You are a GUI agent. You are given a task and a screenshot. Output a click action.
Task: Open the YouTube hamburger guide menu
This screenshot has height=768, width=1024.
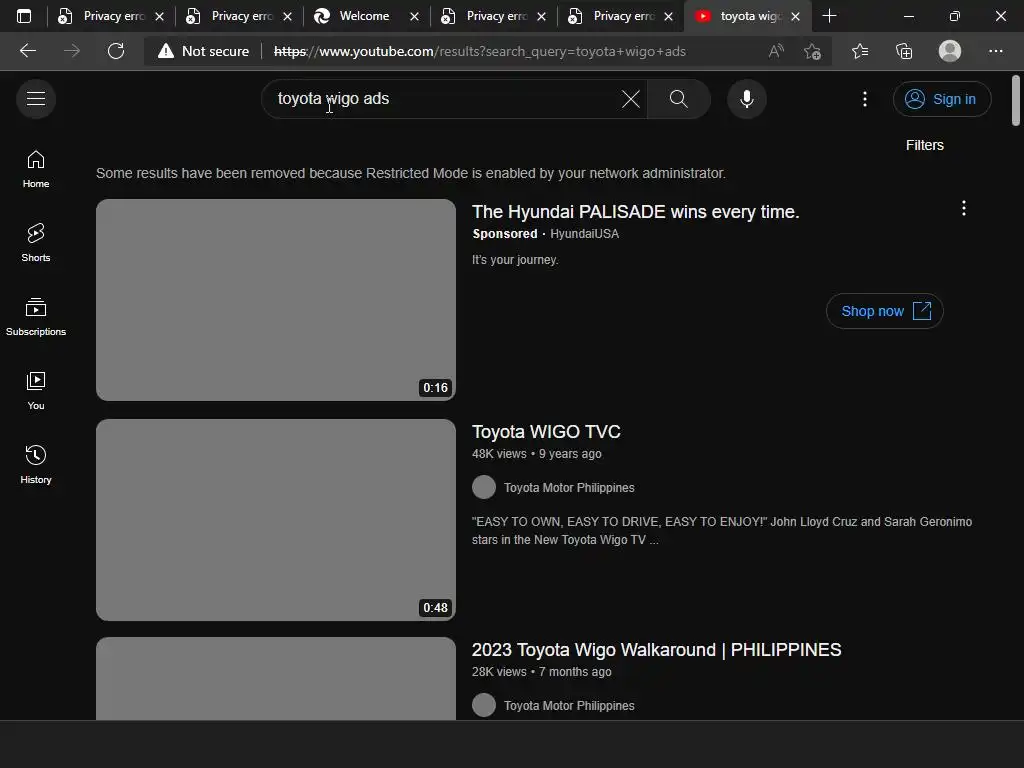pos(36,99)
